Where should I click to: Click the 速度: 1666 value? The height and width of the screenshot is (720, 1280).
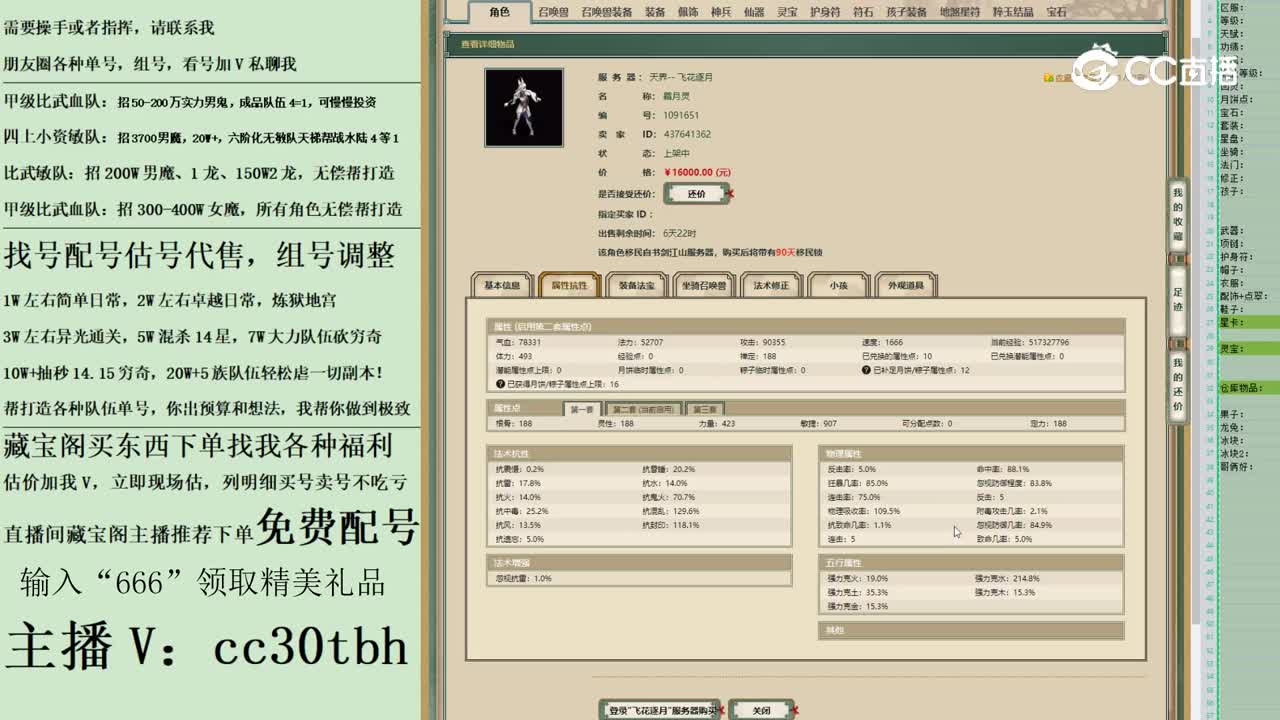pos(882,342)
